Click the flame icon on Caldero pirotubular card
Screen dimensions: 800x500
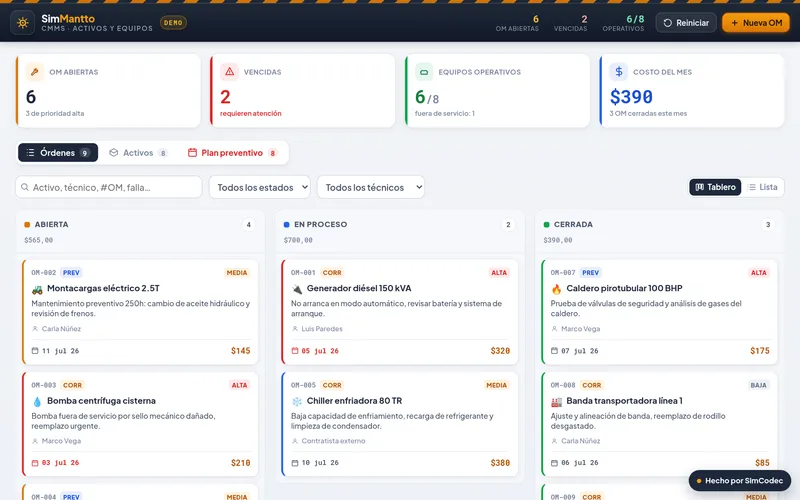pyautogui.click(x=556, y=289)
